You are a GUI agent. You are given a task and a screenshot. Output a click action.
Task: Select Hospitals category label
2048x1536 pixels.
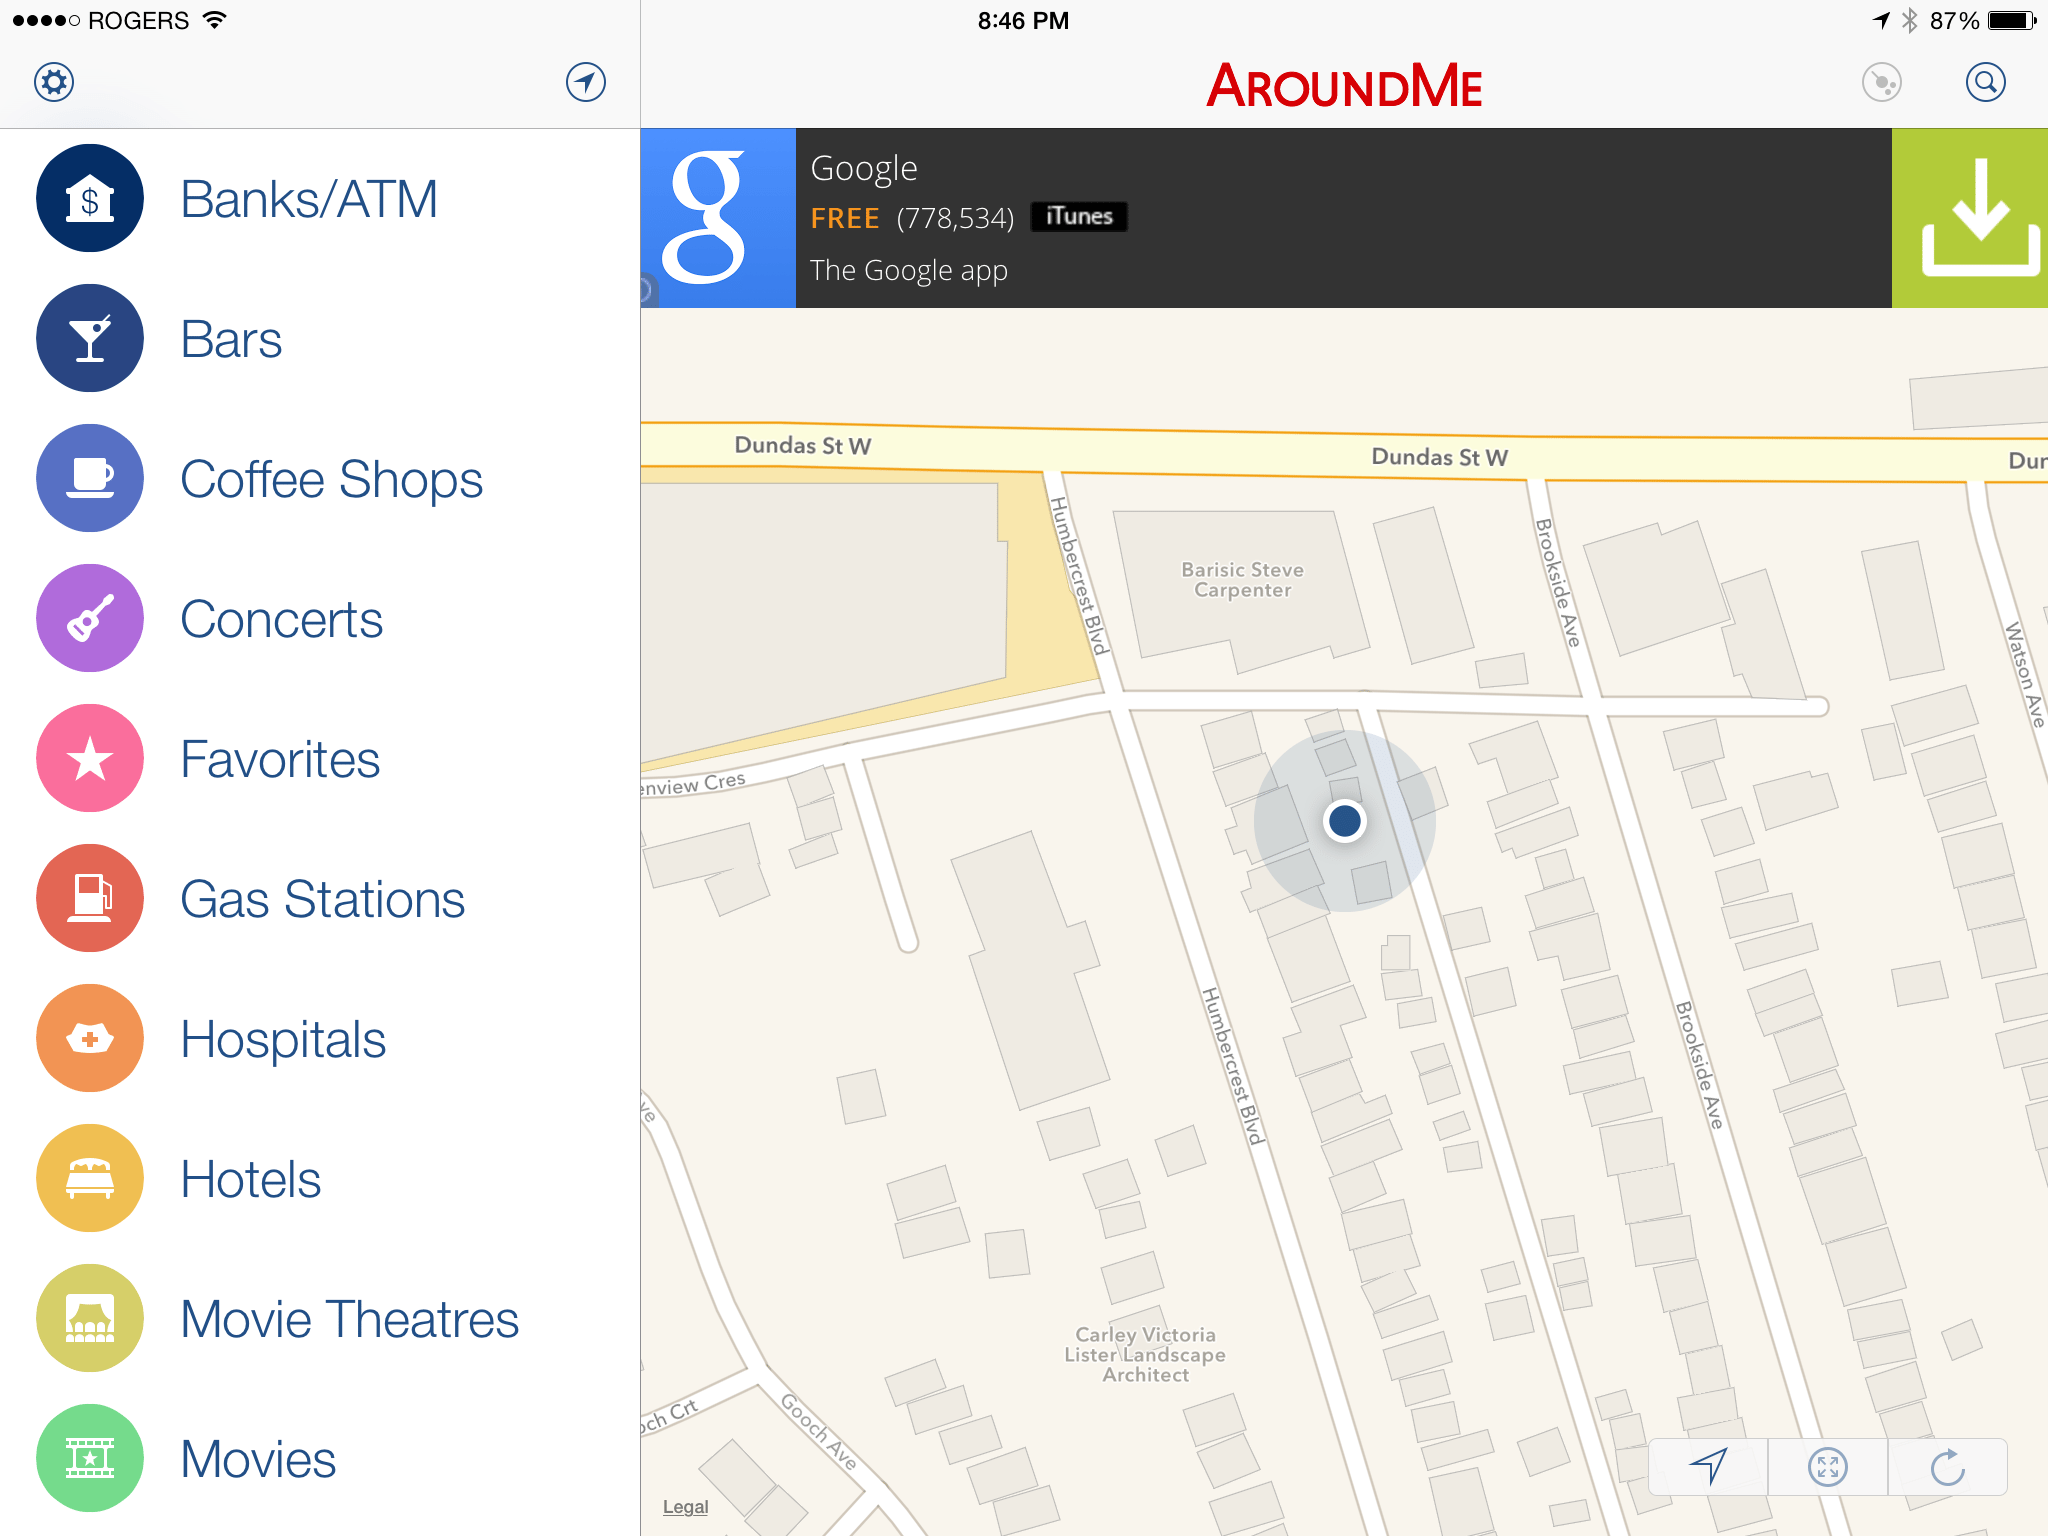[x=283, y=1041]
